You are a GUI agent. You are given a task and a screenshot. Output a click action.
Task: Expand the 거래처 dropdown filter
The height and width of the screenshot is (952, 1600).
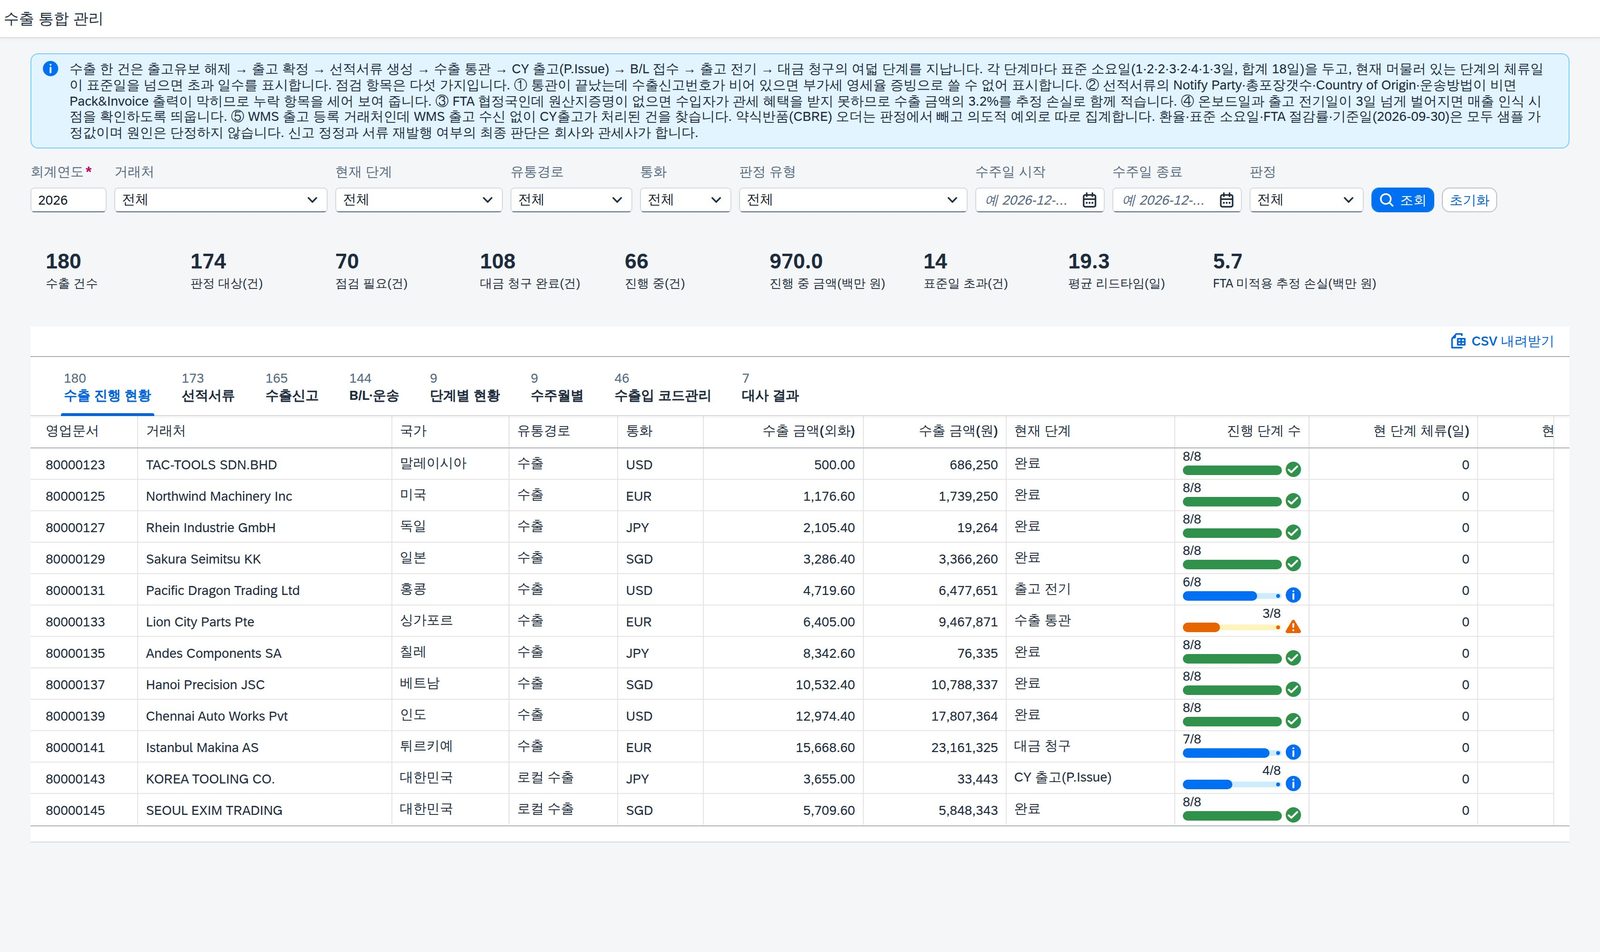(x=220, y=200)
